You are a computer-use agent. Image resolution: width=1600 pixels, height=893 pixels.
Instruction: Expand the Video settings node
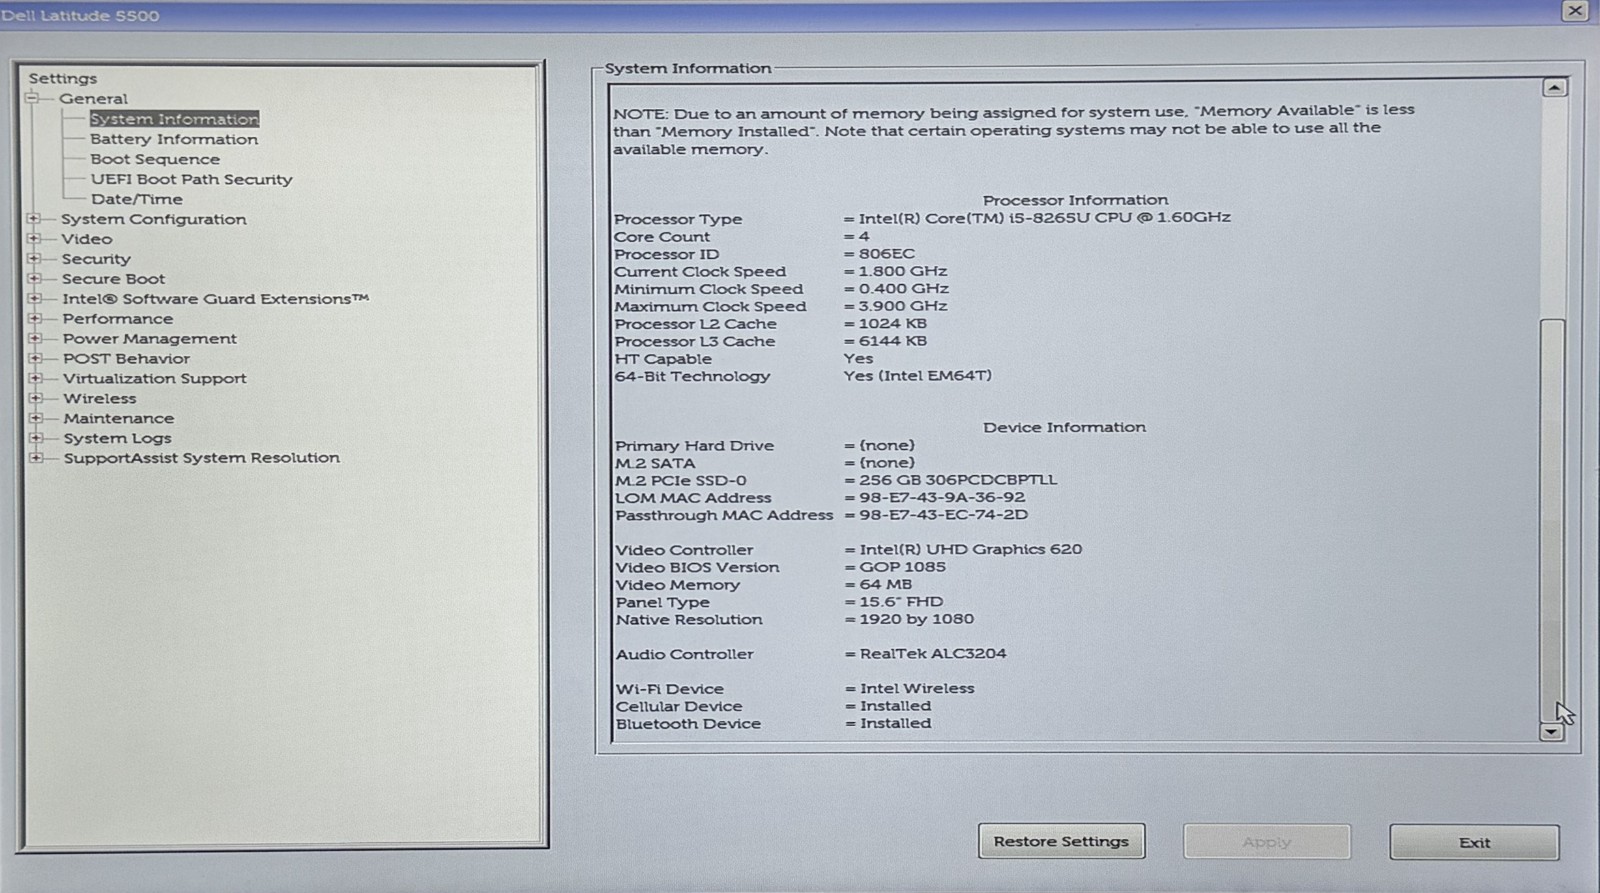34,238
